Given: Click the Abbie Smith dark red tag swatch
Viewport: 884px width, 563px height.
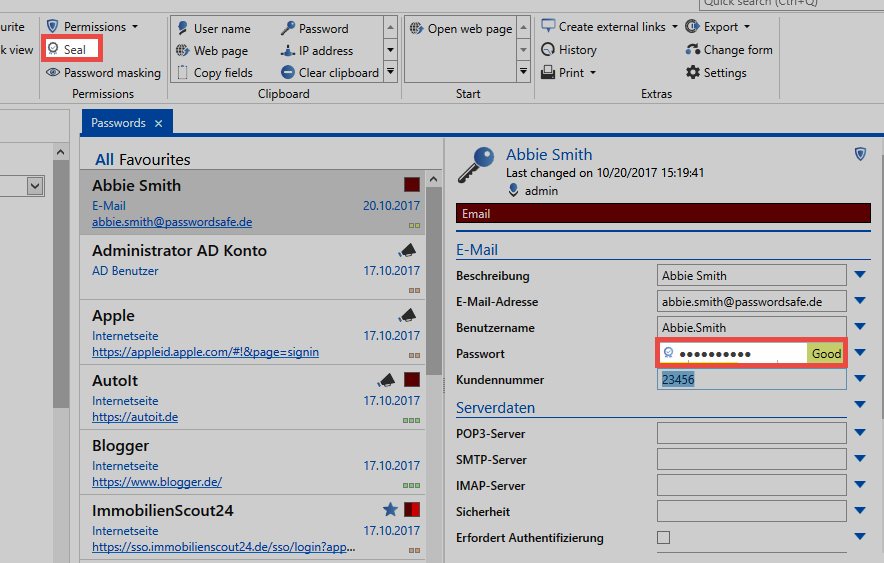Looking at the screenshot, I should point(412,184).
